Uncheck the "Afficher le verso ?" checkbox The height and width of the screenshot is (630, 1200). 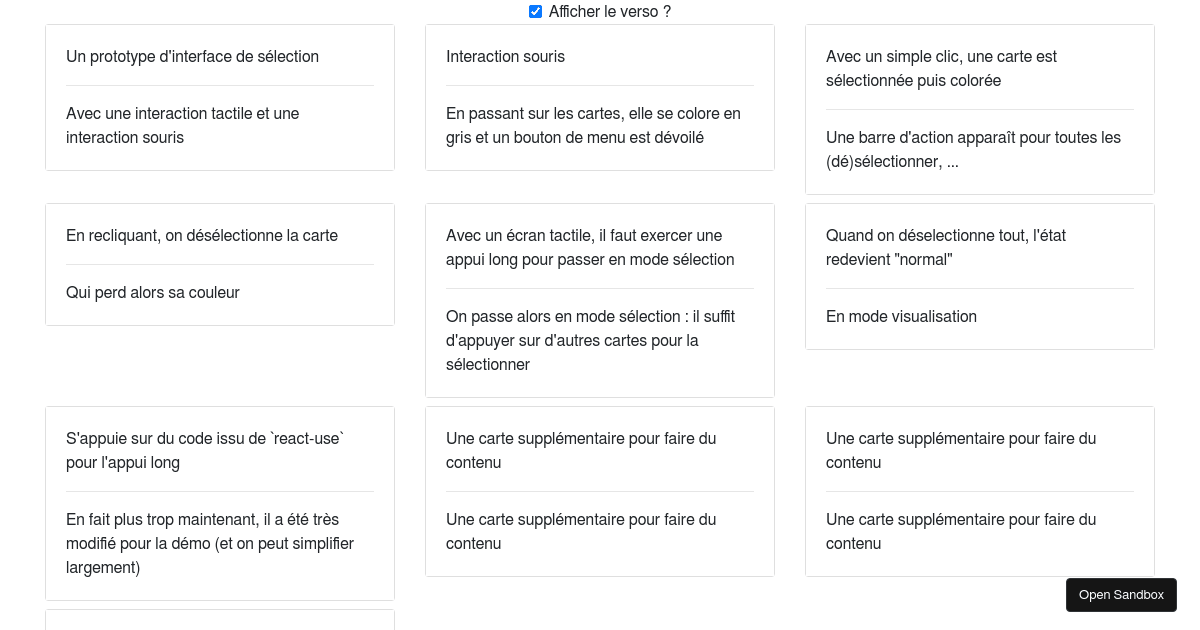coord(535,11)
